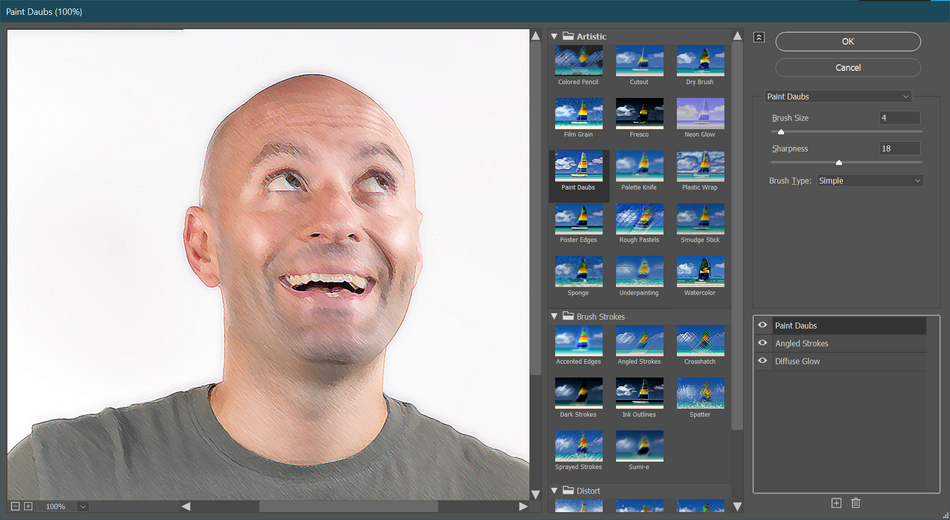950x520 pixels.
Task: Click the filter list vertical scrollbar thumb
Action: click(x=737, y=236)
